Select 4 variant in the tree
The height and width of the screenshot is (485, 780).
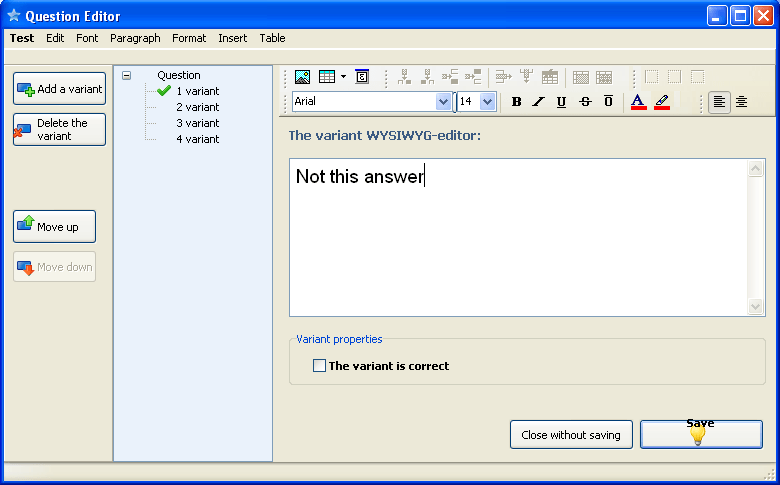[197, 139]
